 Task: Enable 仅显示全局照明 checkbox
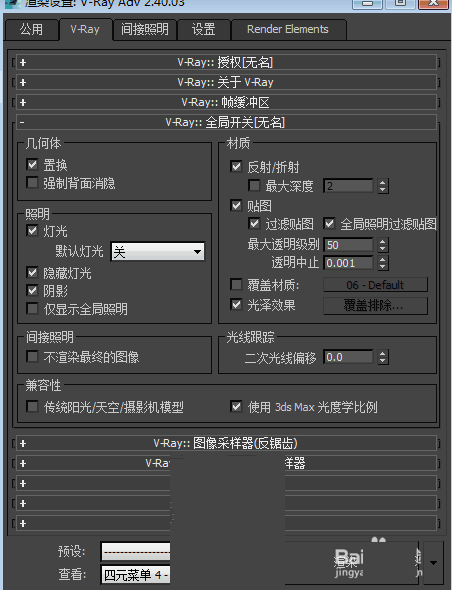[x=32, y=309]
